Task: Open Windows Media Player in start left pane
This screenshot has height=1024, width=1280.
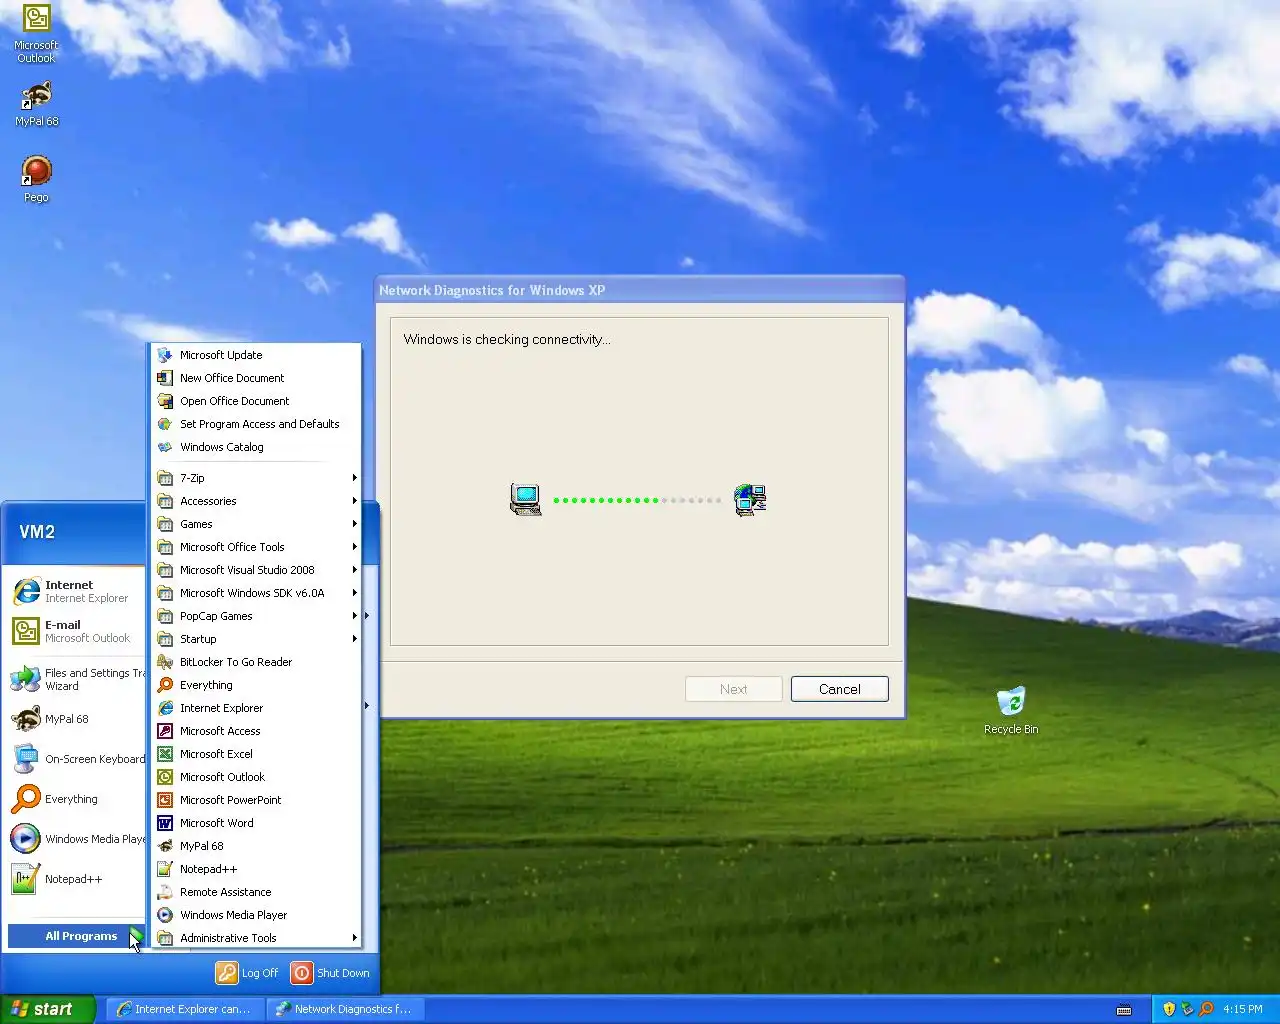Action: coord(76,839)
